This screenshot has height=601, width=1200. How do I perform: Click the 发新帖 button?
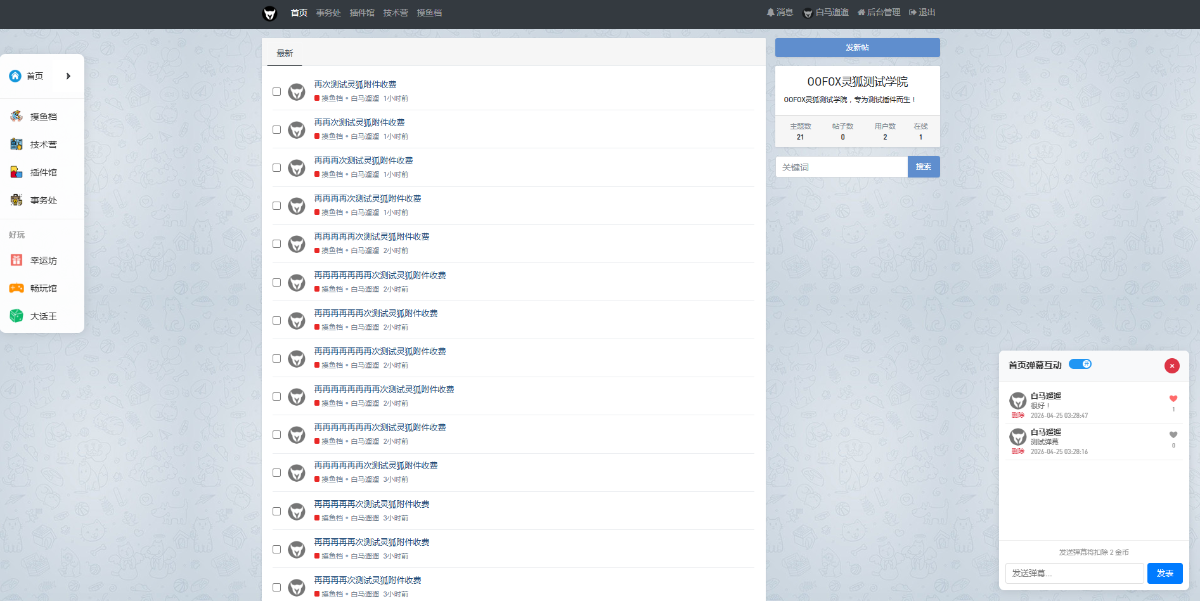click(857, 47)
